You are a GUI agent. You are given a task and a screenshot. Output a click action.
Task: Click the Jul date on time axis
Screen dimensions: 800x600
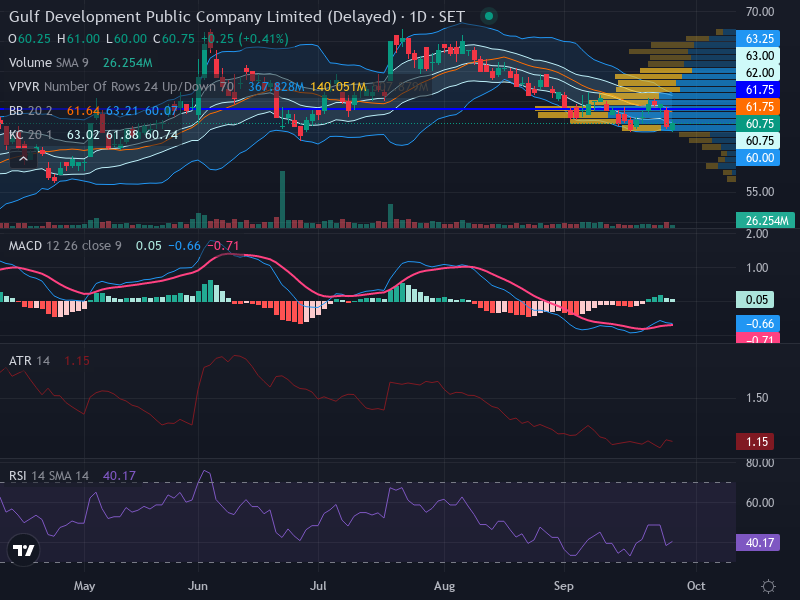318,586
